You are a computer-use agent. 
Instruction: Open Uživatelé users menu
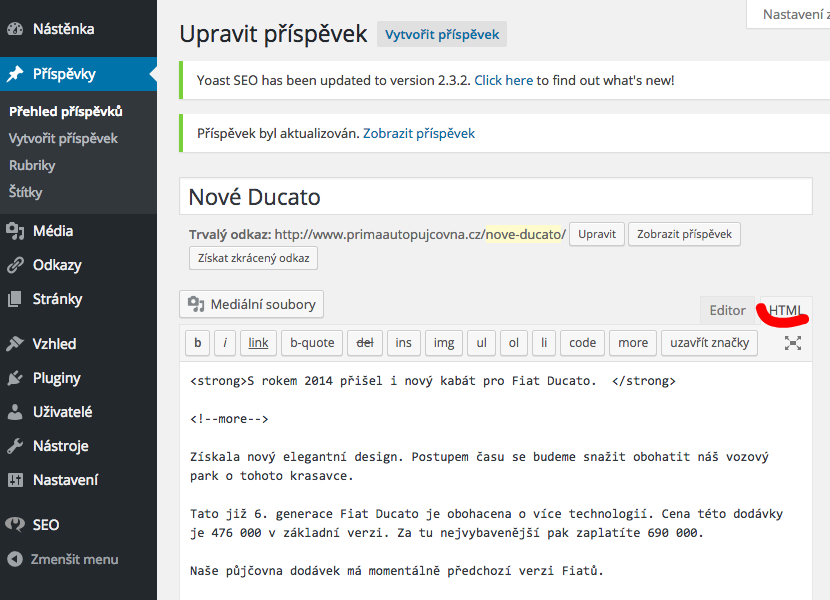tap(78, 412)
